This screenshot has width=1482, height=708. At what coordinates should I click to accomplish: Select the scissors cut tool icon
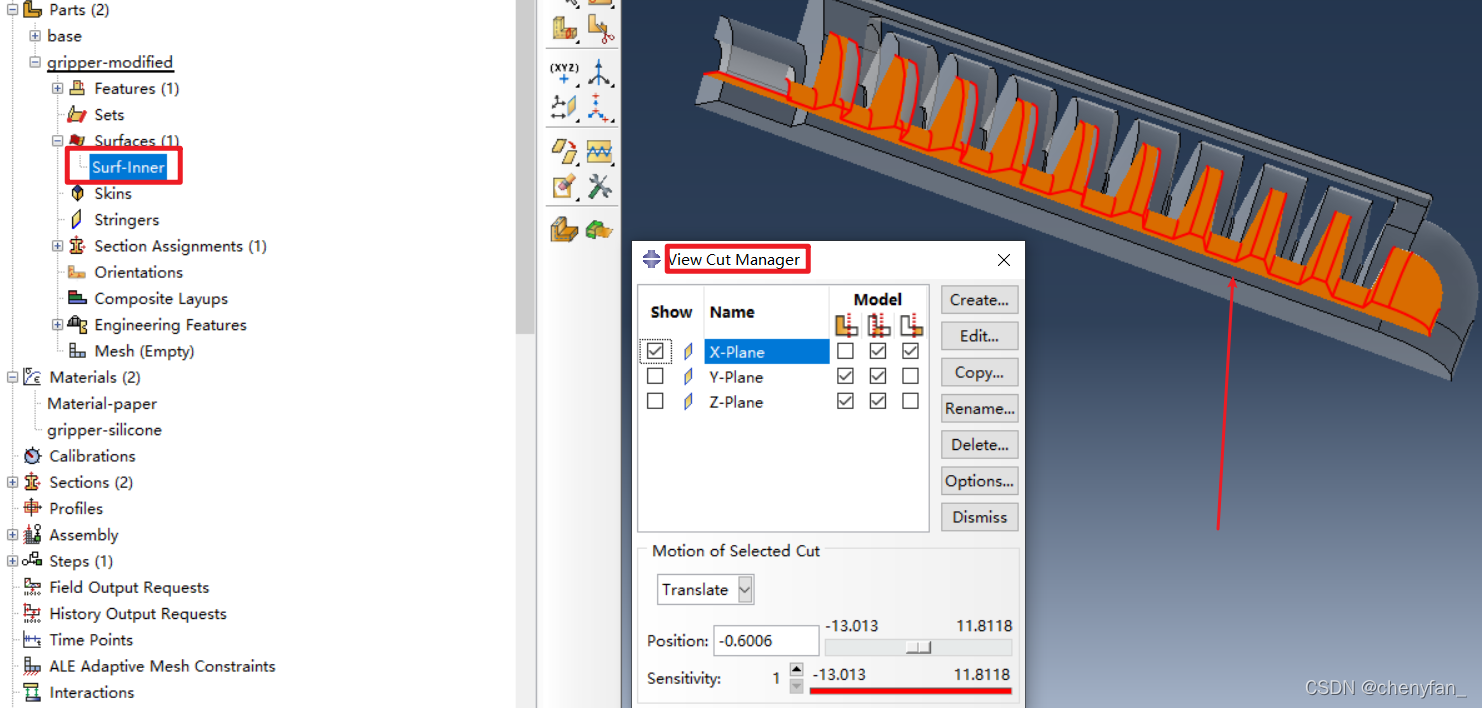[x=599, y=28]
